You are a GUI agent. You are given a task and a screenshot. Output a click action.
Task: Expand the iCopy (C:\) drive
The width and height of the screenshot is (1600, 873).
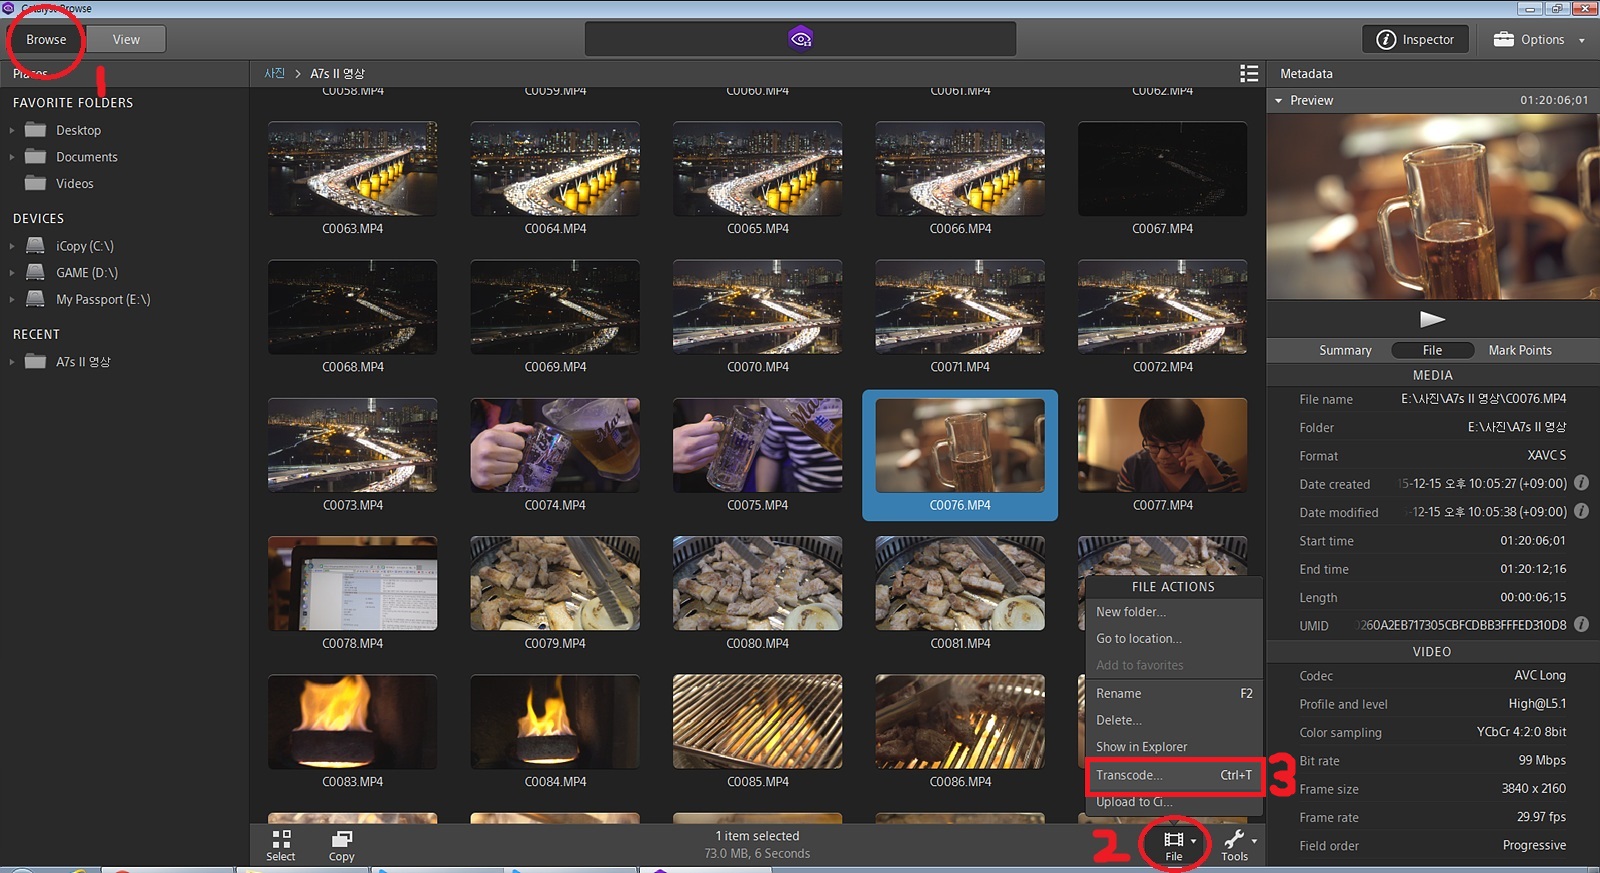[12, 246]
